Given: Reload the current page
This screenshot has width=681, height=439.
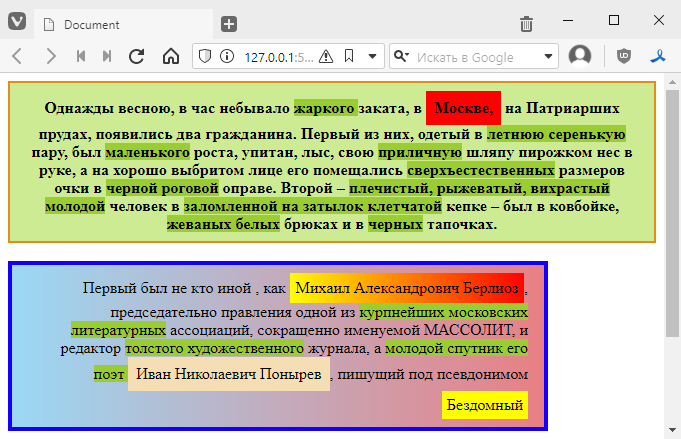Looking at the screenshot, I should [137, 56].
